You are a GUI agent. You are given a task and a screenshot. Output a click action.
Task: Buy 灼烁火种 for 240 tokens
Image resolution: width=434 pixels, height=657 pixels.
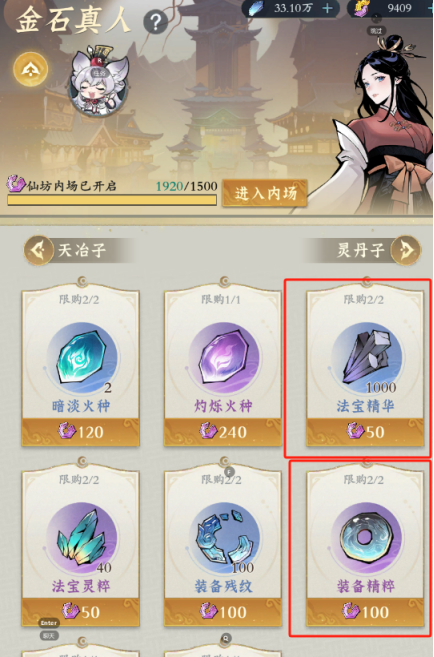point(223,432)
